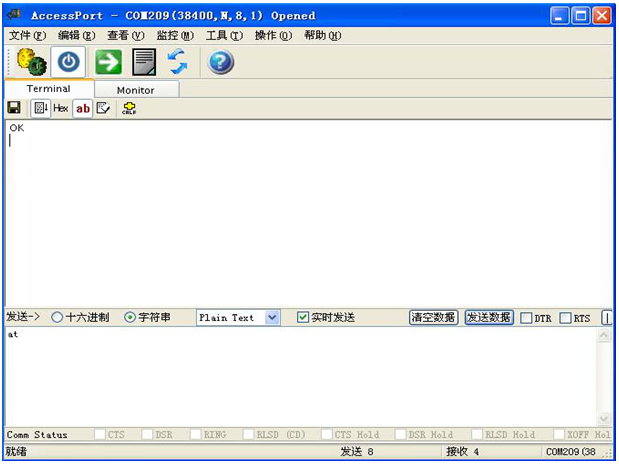Click the AccessPort title bar app icon

14,15
